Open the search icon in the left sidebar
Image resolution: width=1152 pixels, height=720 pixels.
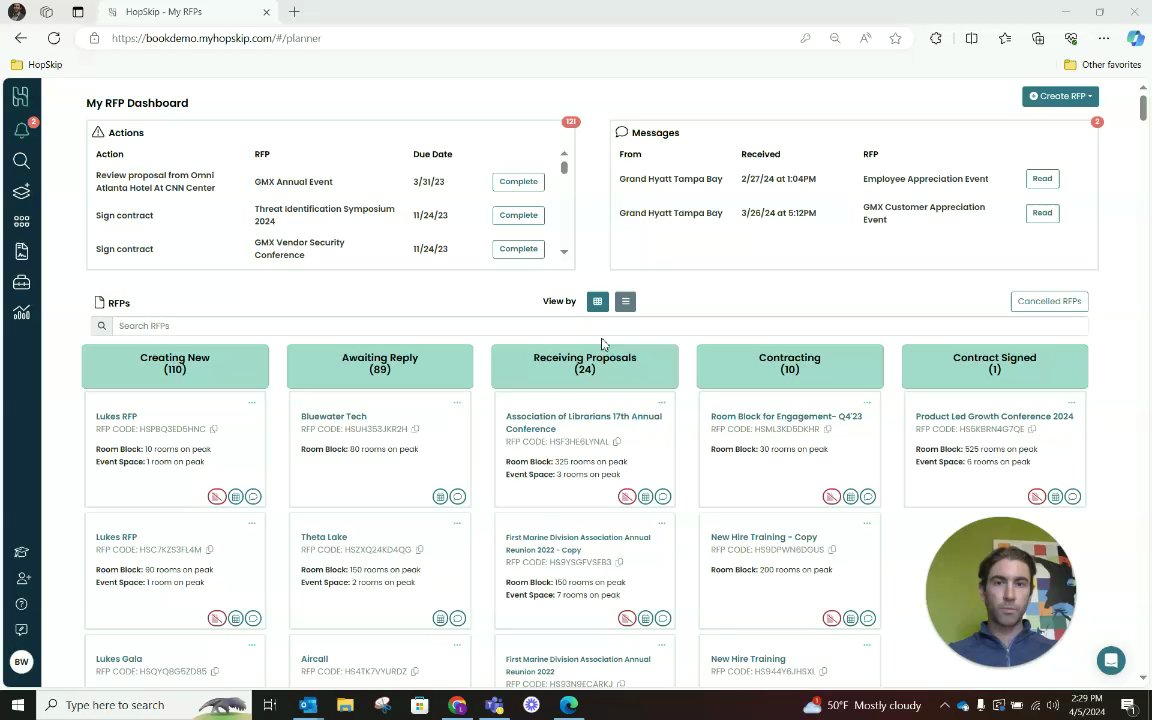point(21,161)
